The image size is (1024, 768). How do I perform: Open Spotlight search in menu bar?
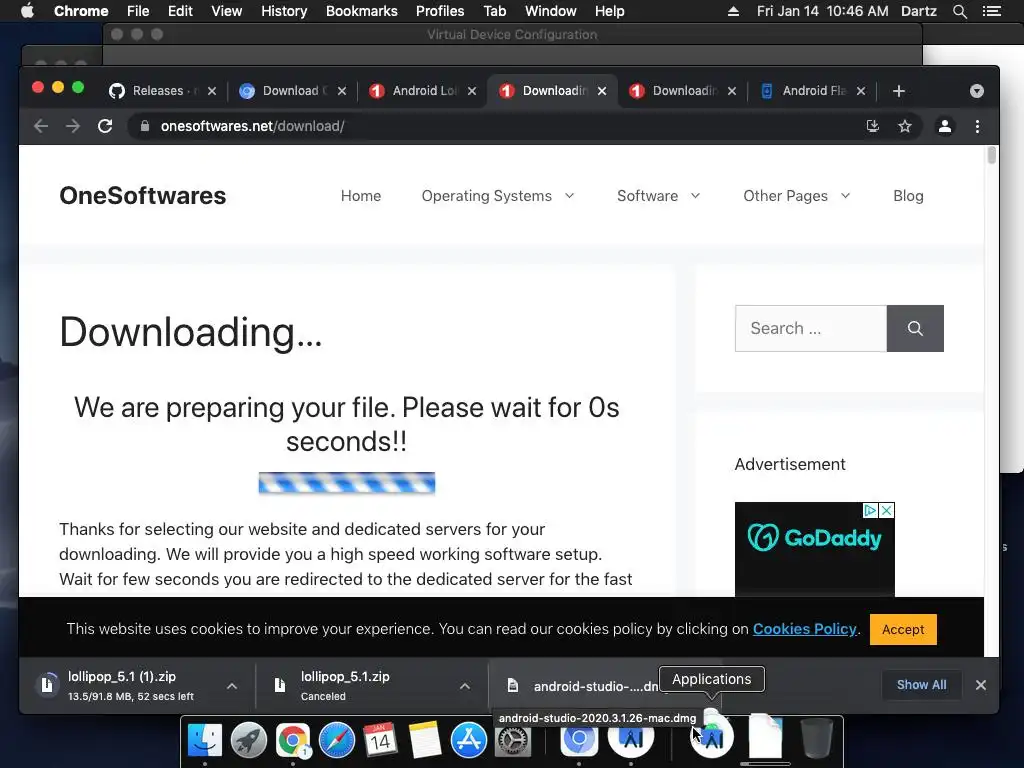959,11
